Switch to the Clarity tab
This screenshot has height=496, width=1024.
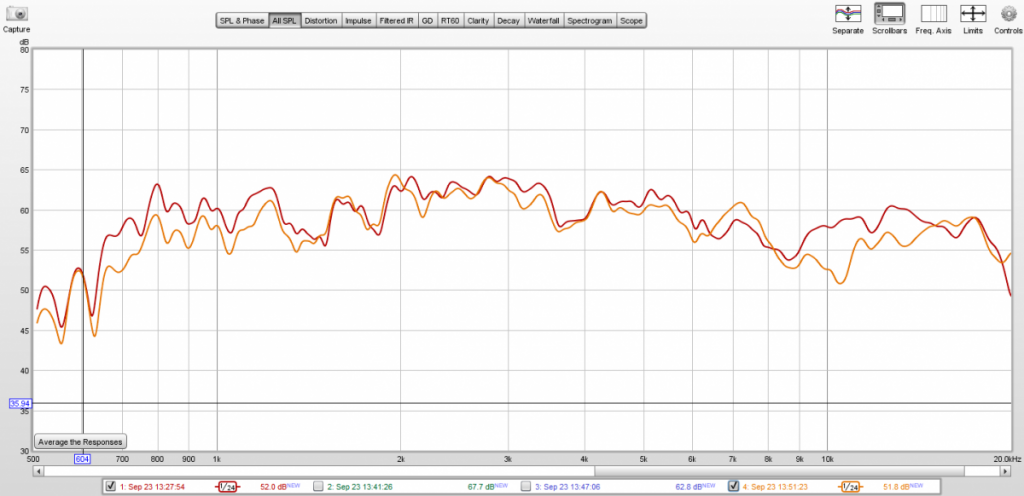[x=478, y=21]
